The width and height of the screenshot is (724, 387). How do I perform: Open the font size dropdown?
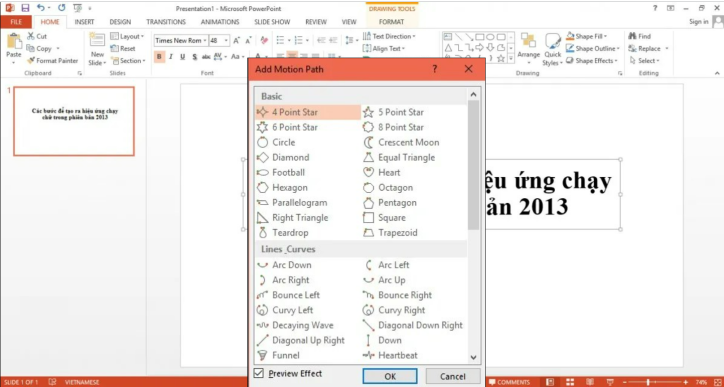pos(226,41)
